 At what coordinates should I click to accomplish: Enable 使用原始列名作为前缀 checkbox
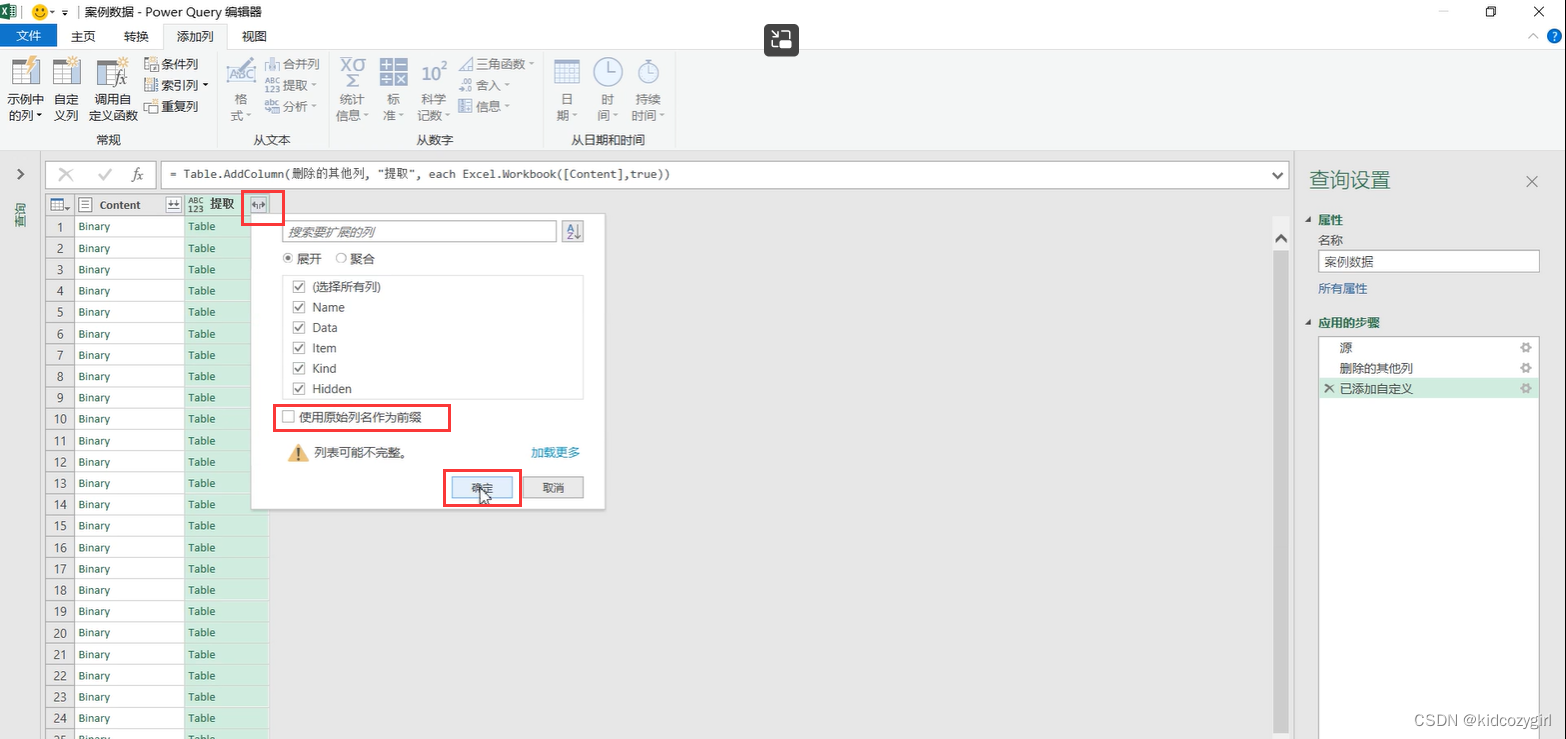(288, 416)
